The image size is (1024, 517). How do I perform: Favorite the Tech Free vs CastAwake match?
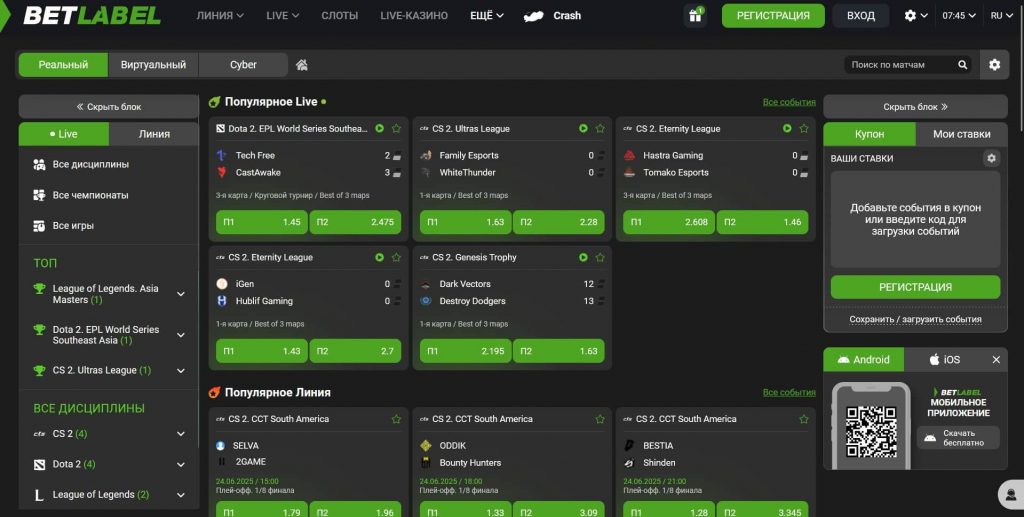(396, 129)
